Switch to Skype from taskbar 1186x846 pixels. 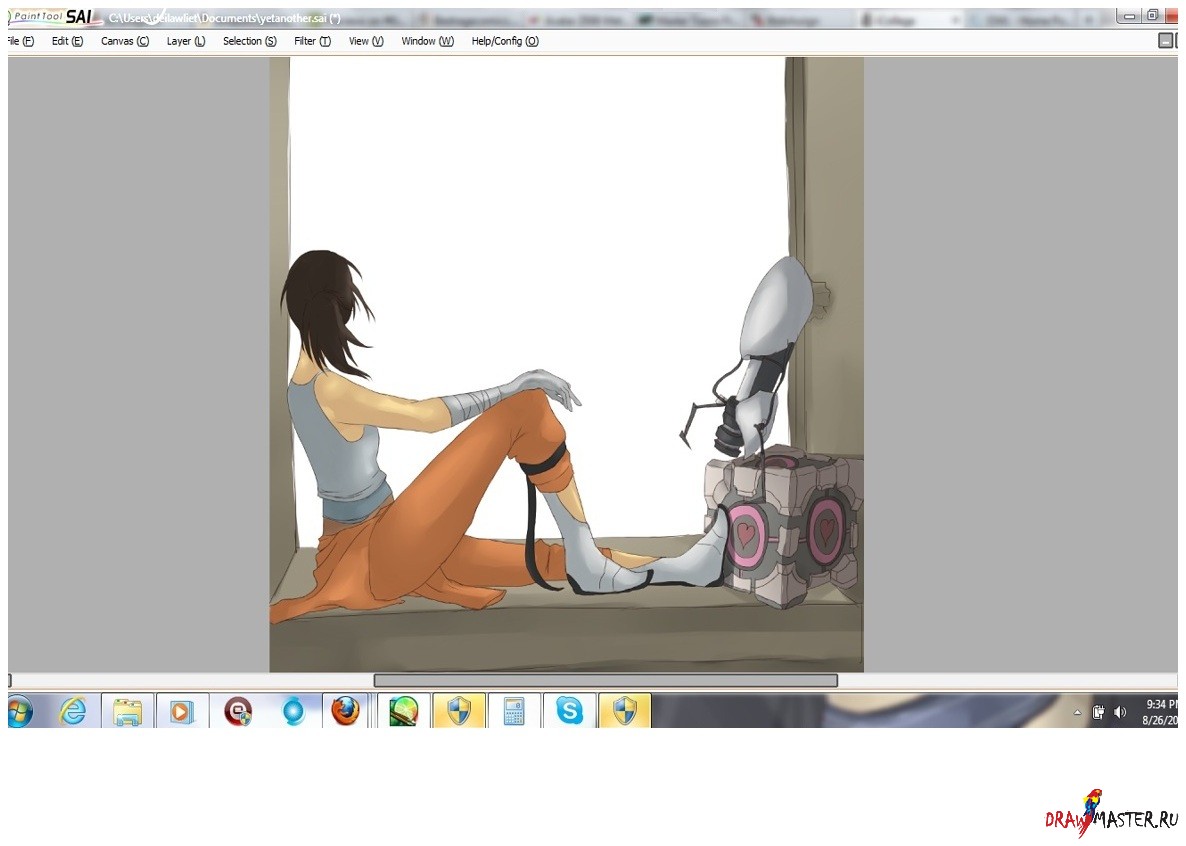(570, 711)
